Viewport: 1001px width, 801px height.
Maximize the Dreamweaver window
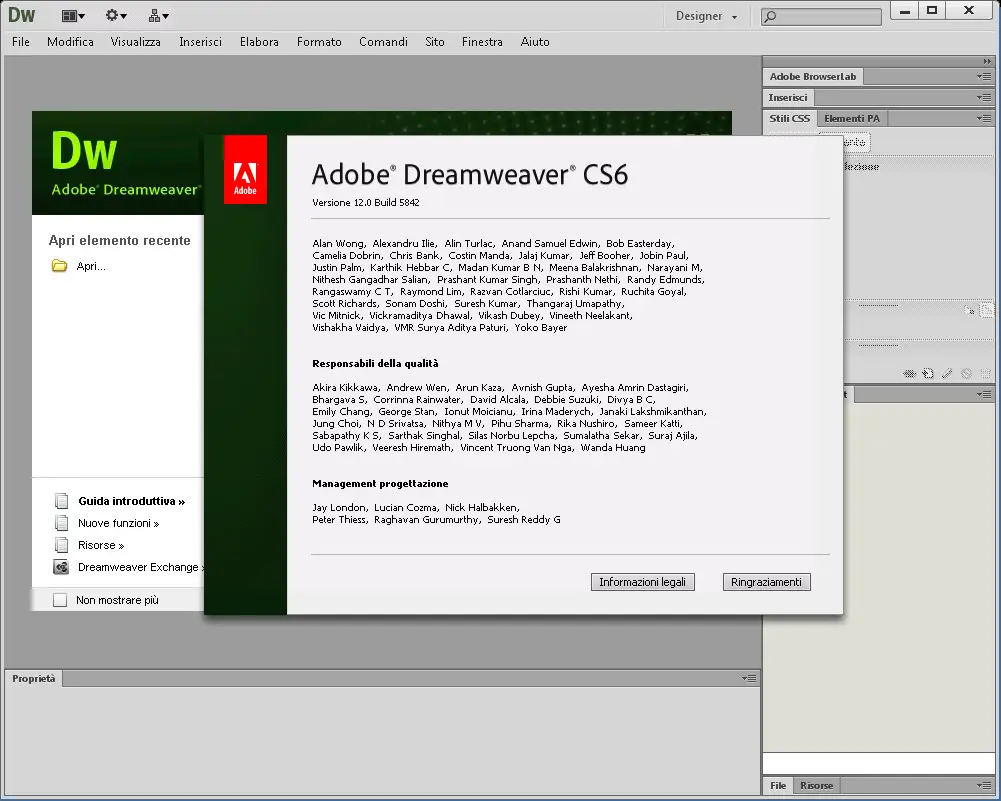pyautogui.click(x=932, y=11)
